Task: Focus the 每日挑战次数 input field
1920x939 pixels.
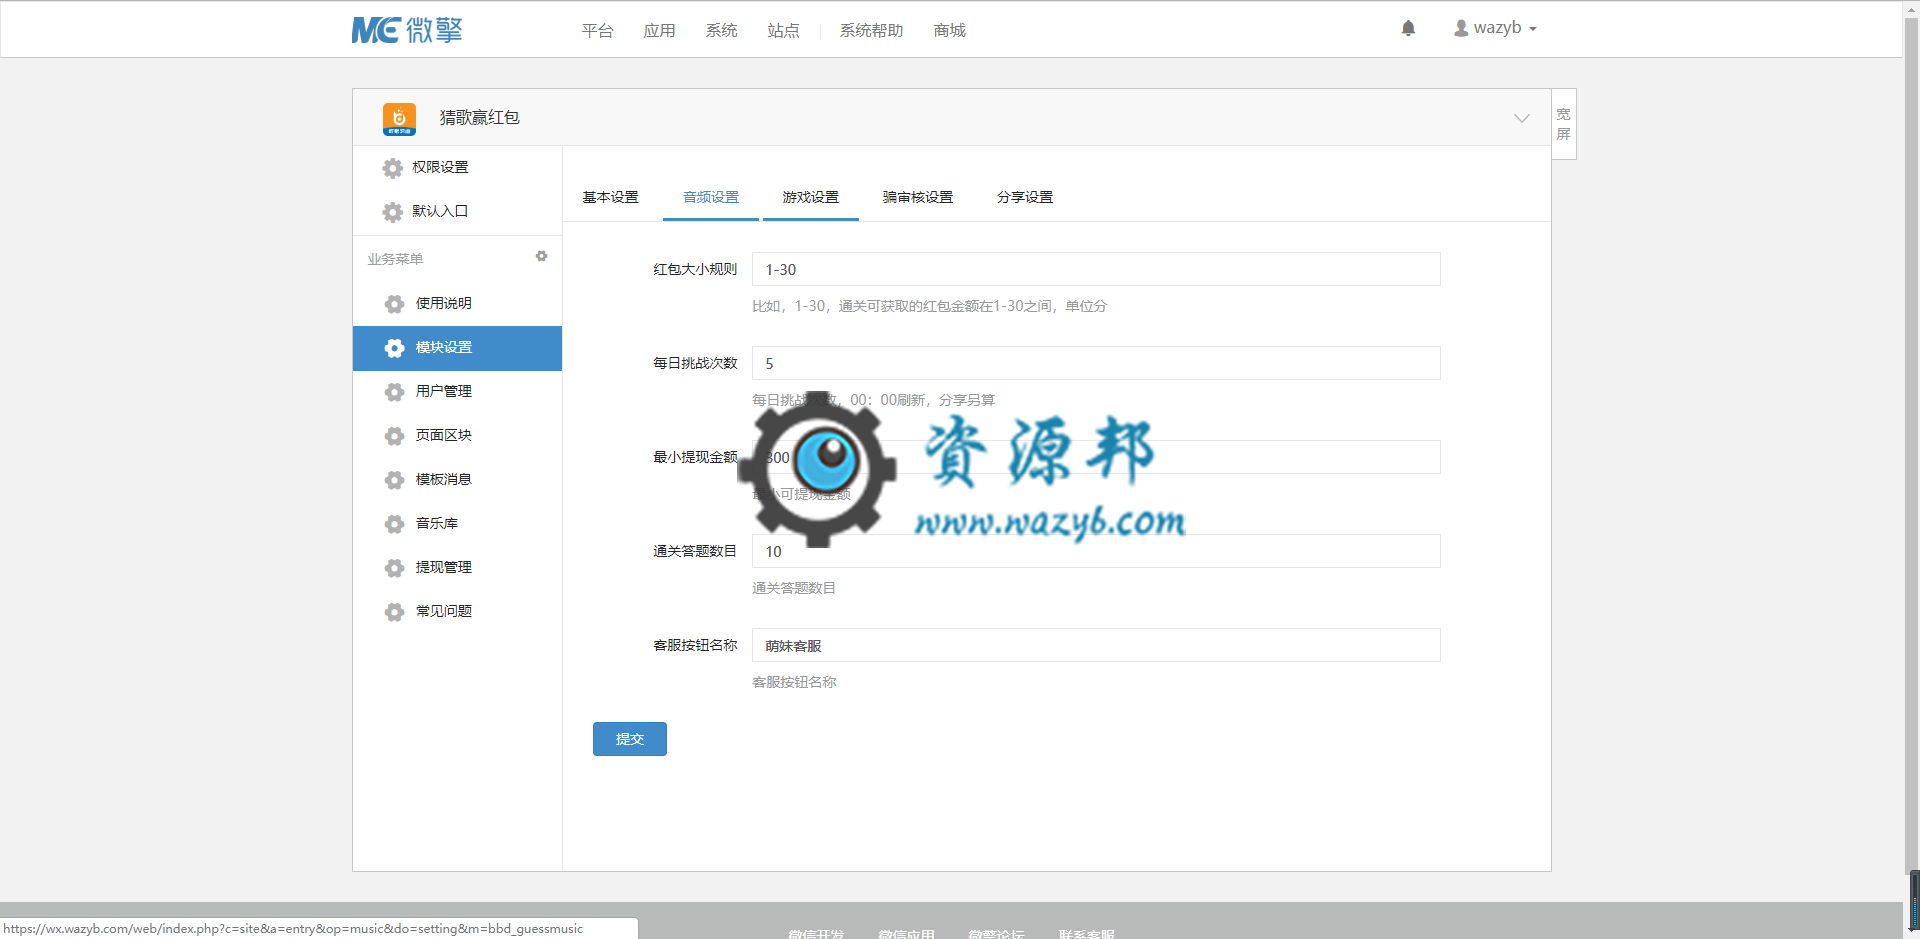Action: click(1096, 363)
